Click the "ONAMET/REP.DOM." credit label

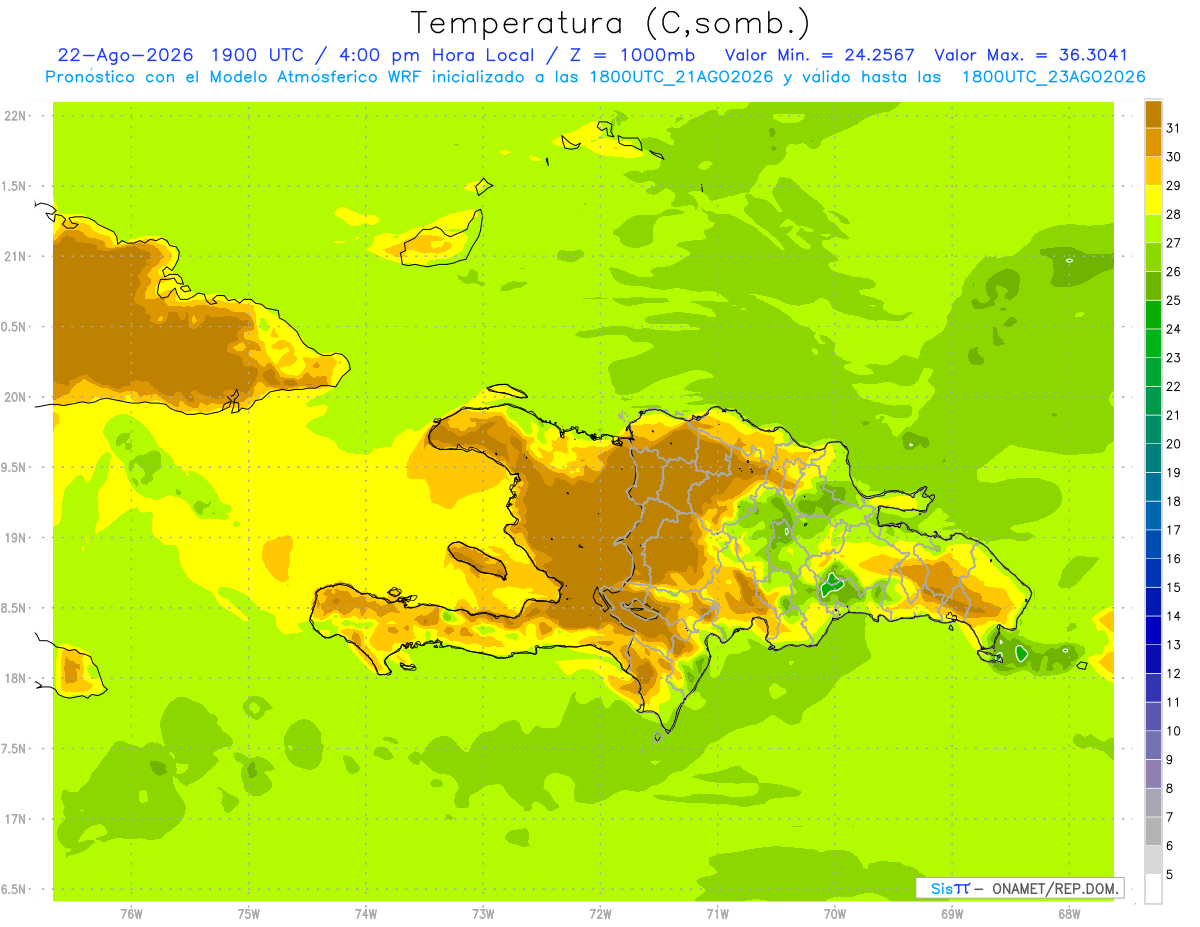pos(1056,888)
